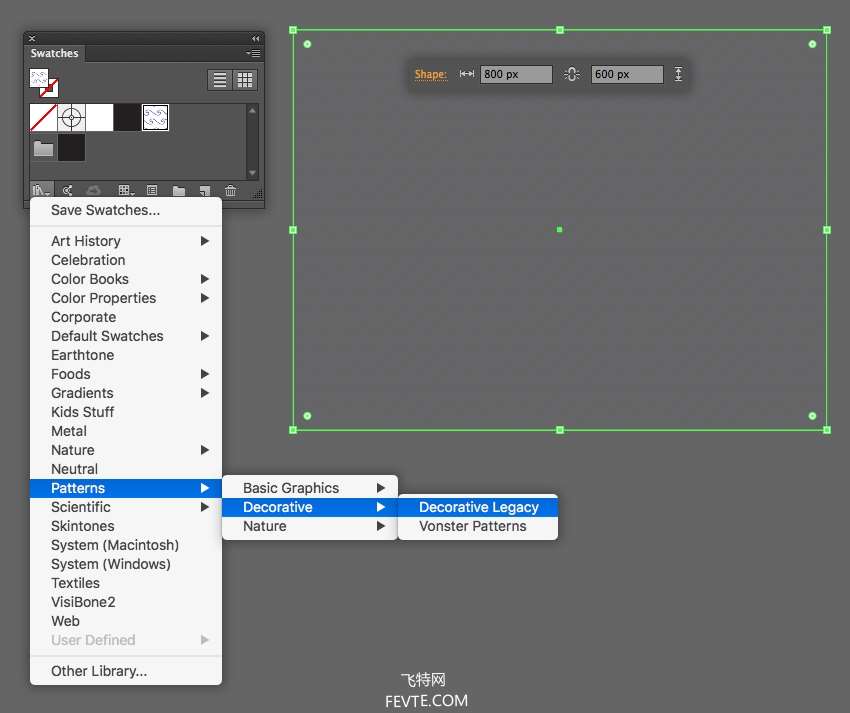
Task: Choose System (Macintosh) library
Action: click(126, 545)
